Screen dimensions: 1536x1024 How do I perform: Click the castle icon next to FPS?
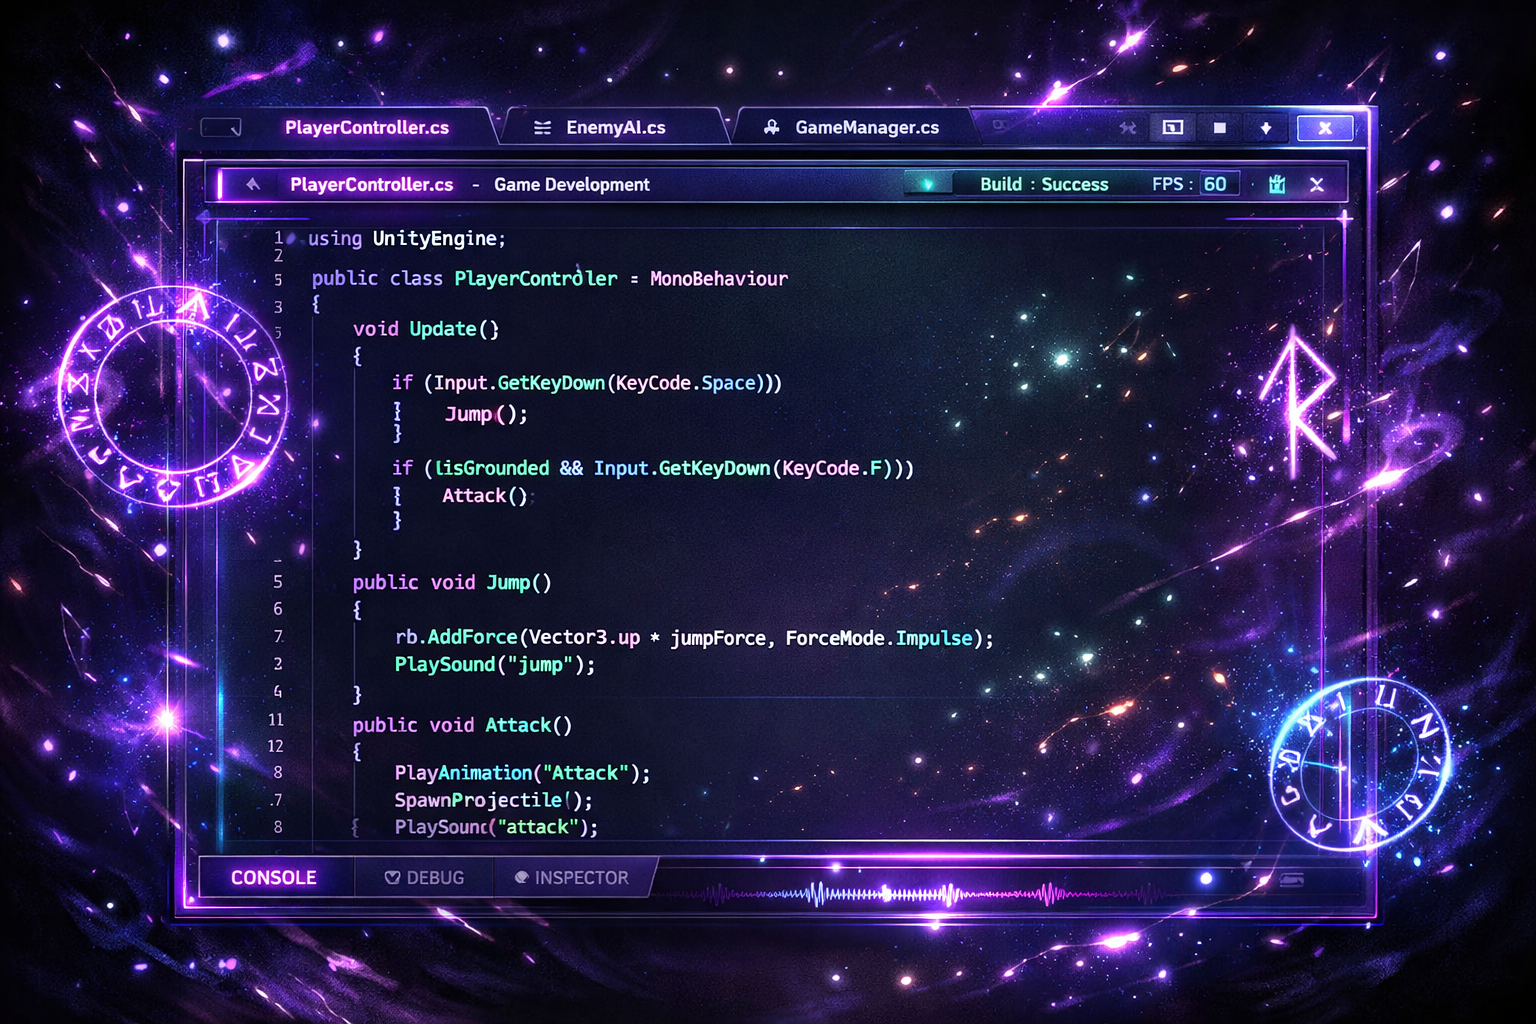point(1277,184)
